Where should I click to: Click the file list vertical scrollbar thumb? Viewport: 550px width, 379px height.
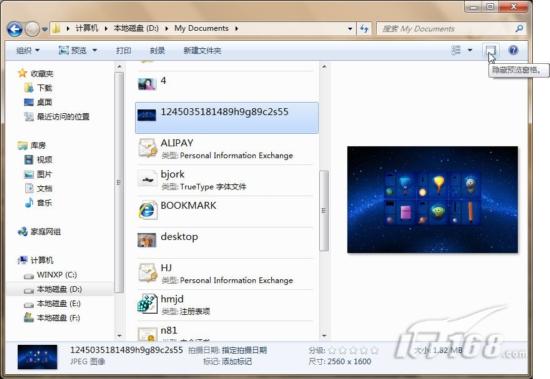[324, 211]
